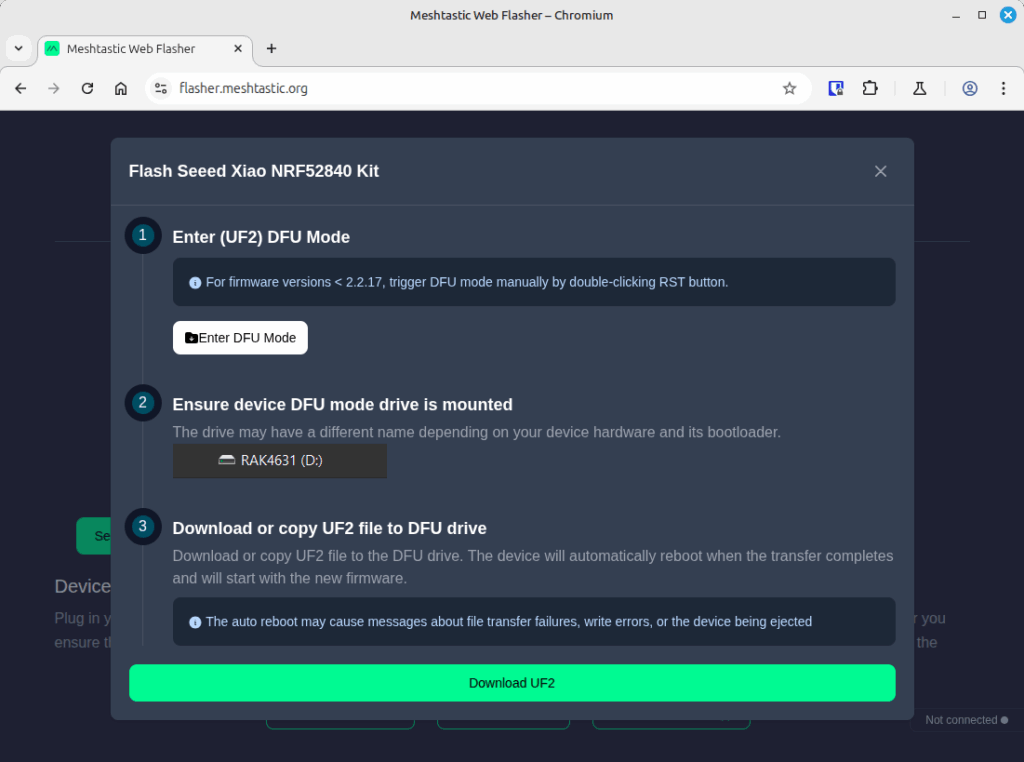This screenshot has height=762, width=1024.
Task: Reload the flasher page
Action: [87, 88]
